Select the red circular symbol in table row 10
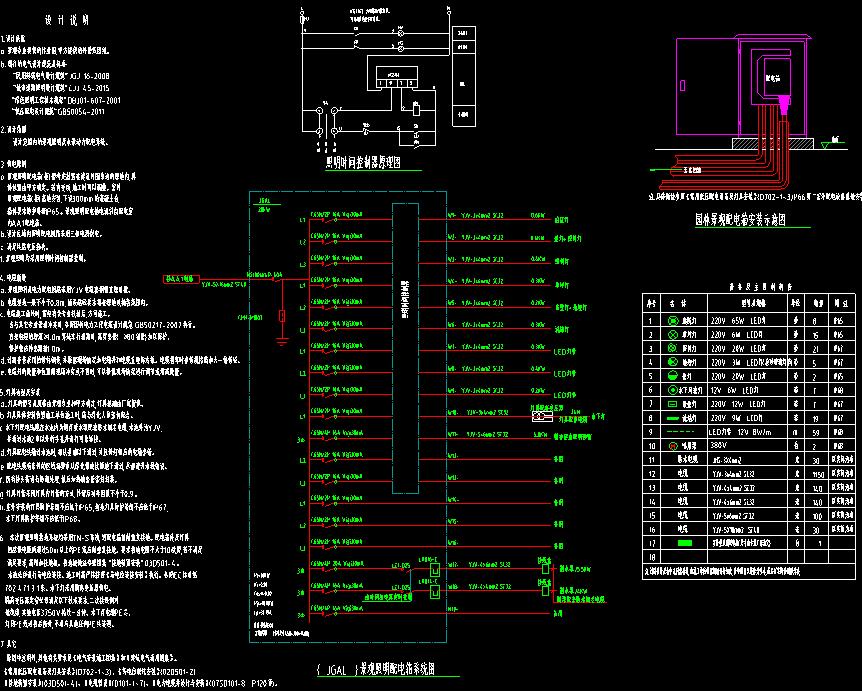Viewport: 862px width, 691px height. click(x=673, y=446)
